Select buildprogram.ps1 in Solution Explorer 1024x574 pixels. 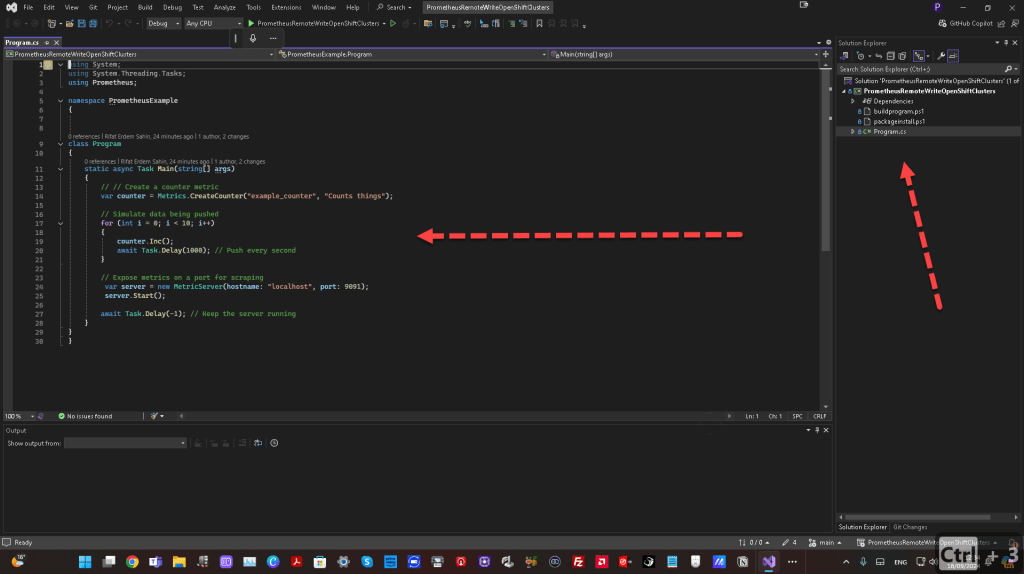pyautogui.click(x=899, y=112)
